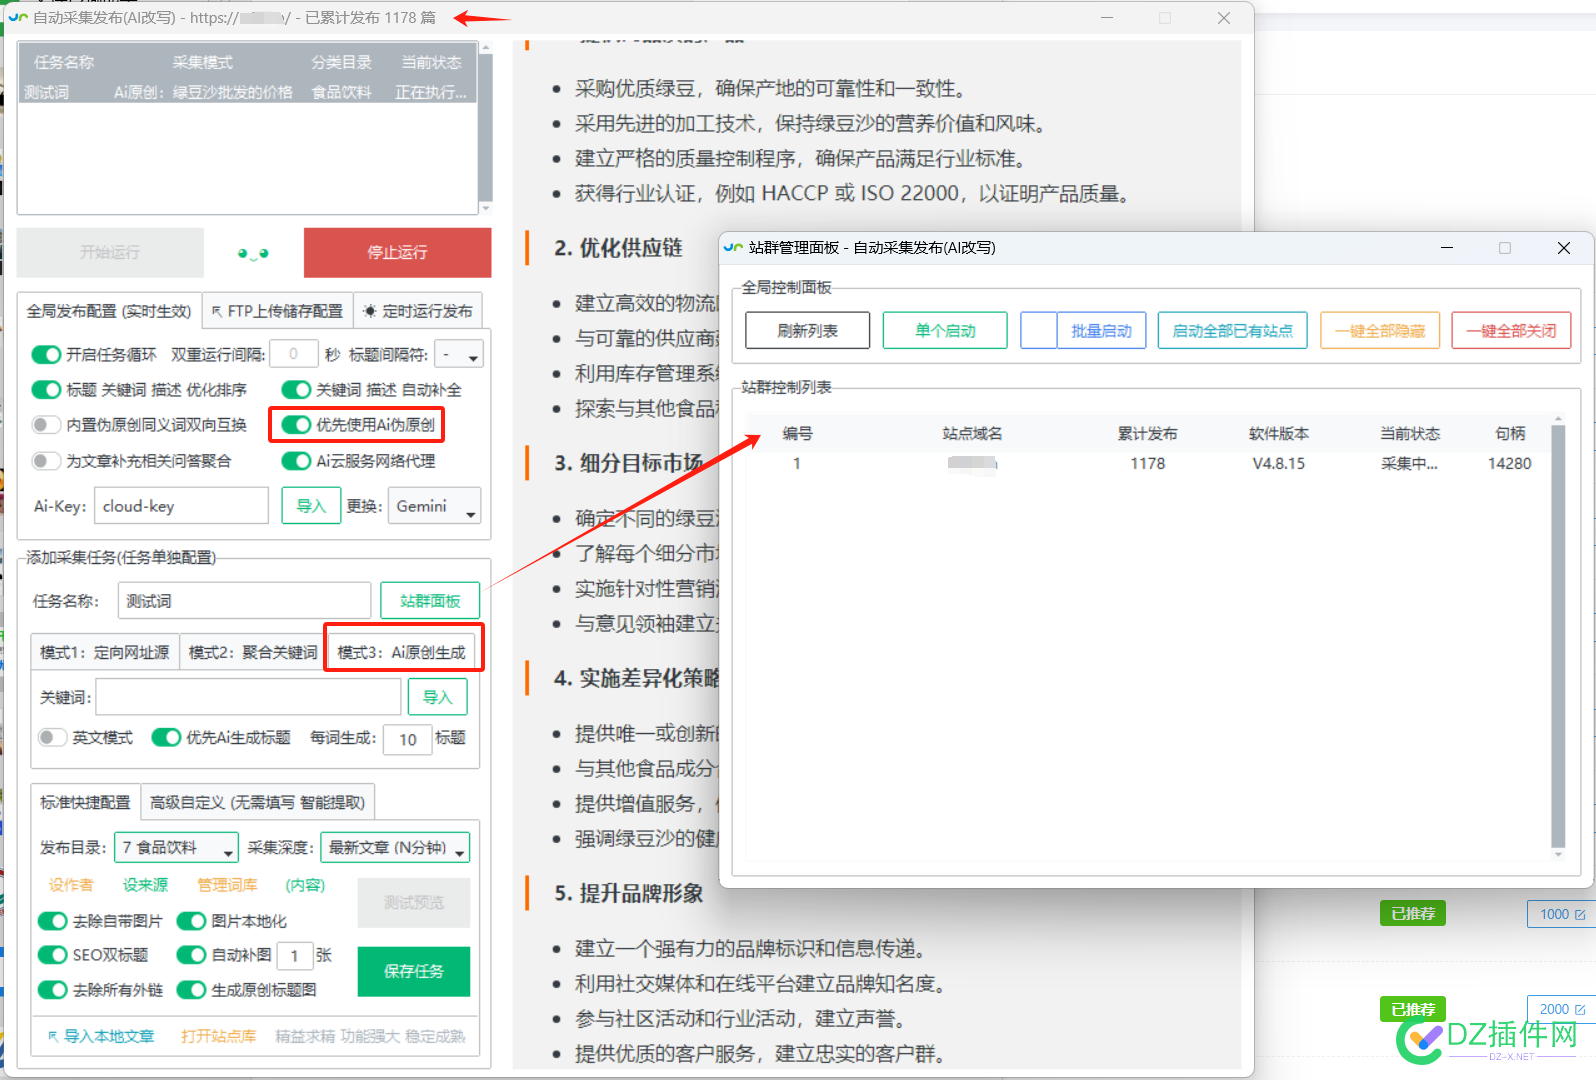Switch to 定时运行发布 tab

pyautogui.click(x=418, y=311)
